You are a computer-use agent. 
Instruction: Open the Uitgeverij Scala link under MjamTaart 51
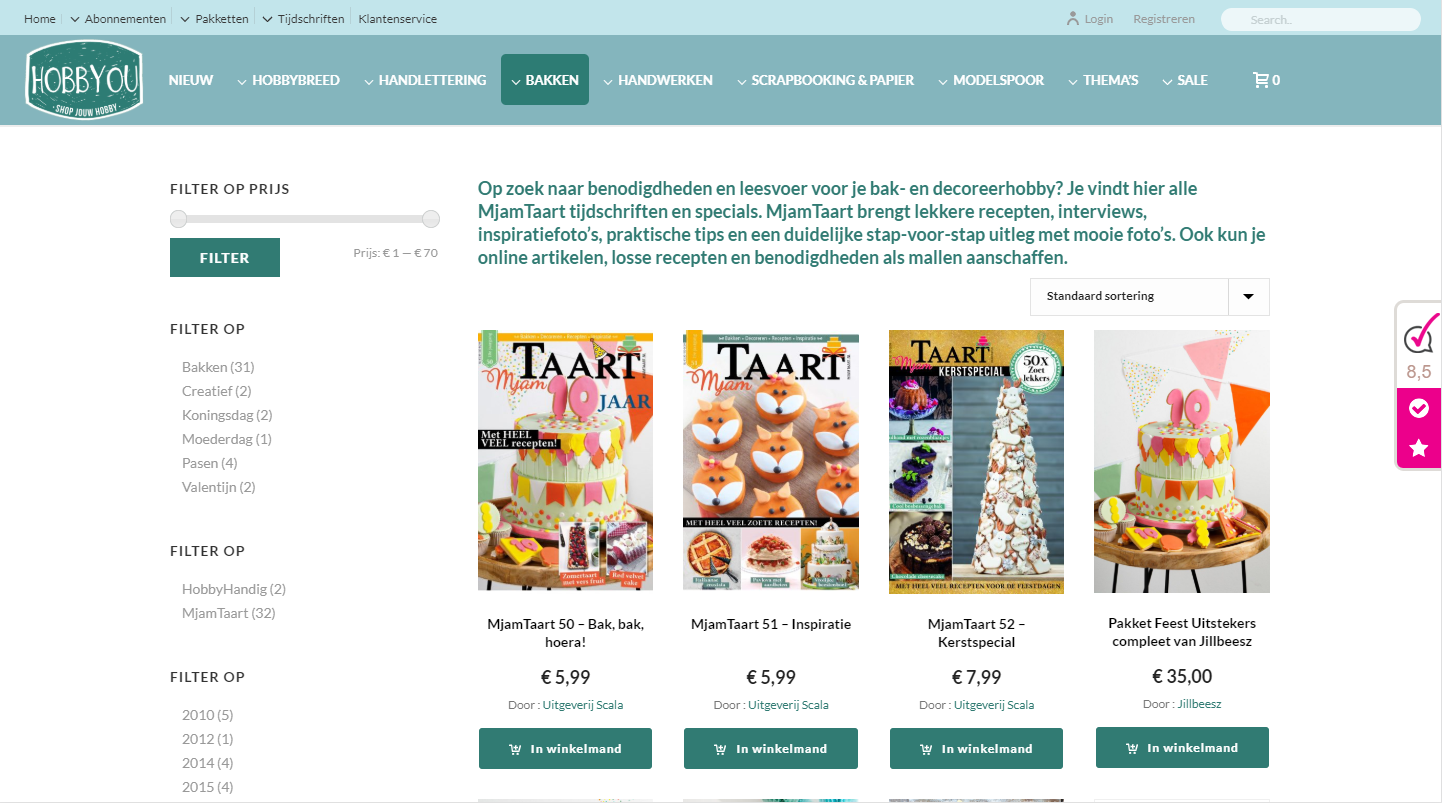click(x=788, y=705)
